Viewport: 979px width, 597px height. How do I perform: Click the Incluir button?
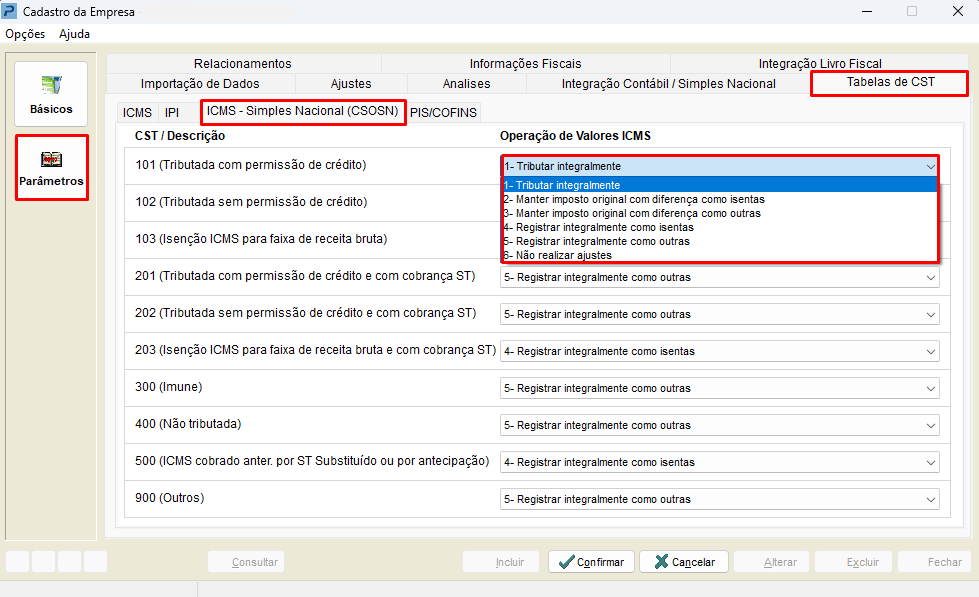(x=503, y=562)
